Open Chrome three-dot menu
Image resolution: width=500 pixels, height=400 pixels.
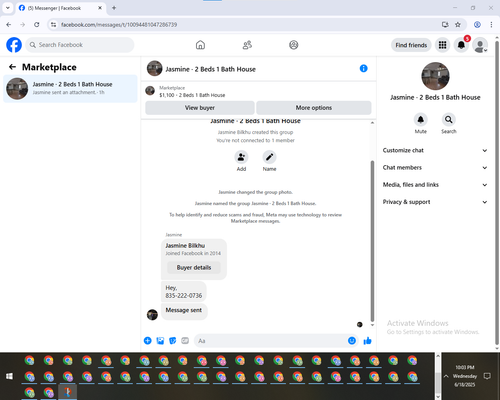pyautogui.click(x=491, y=24)
